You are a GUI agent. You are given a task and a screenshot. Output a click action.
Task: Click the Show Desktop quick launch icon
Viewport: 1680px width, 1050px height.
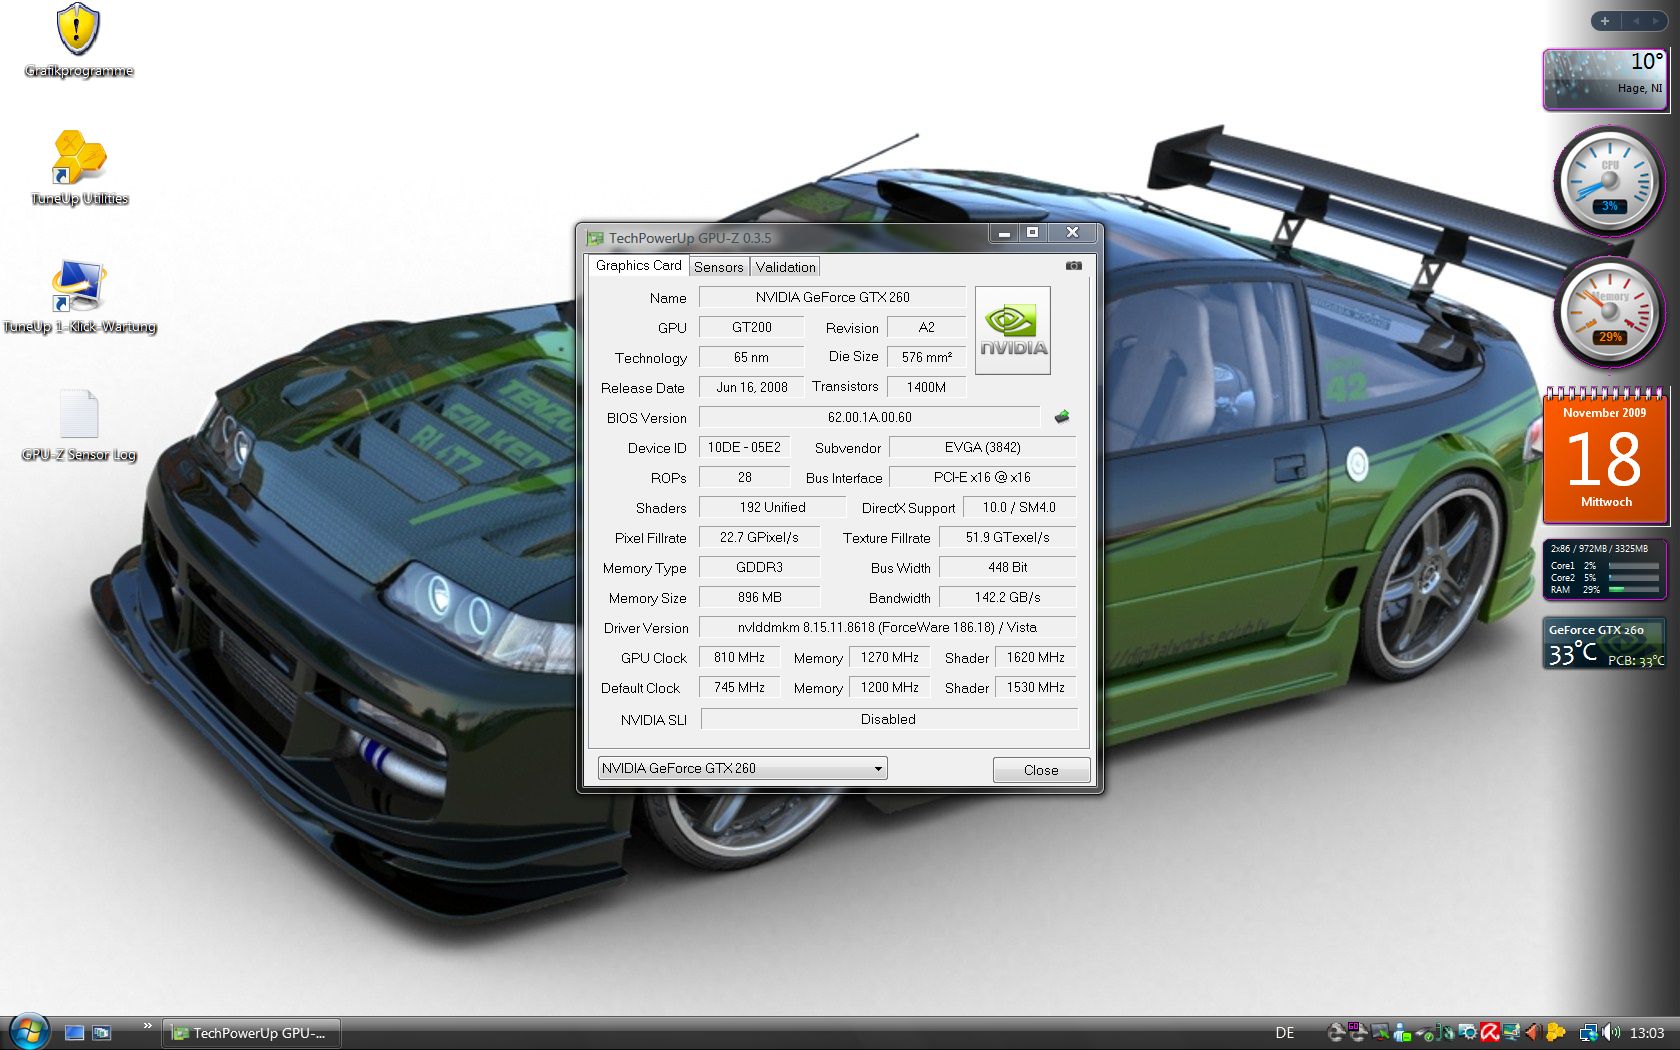pos(74,1033)
